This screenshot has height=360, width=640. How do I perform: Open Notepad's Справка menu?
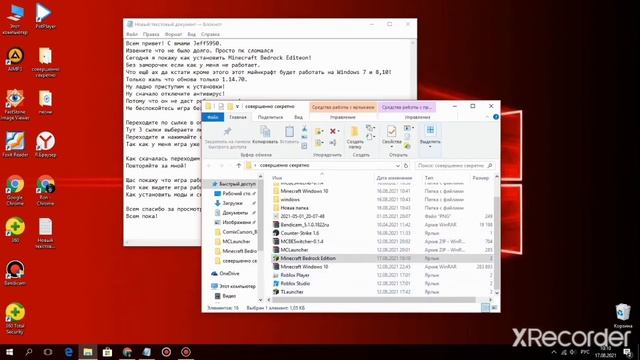[210, 34]
